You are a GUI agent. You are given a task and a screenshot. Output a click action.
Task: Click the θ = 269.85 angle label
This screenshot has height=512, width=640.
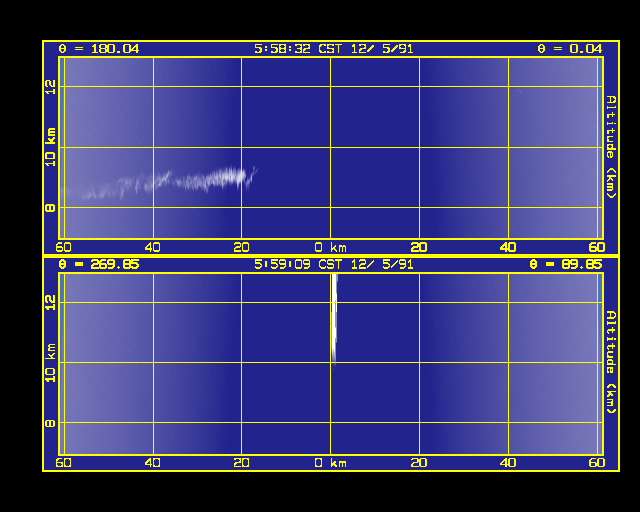[99, 264]
